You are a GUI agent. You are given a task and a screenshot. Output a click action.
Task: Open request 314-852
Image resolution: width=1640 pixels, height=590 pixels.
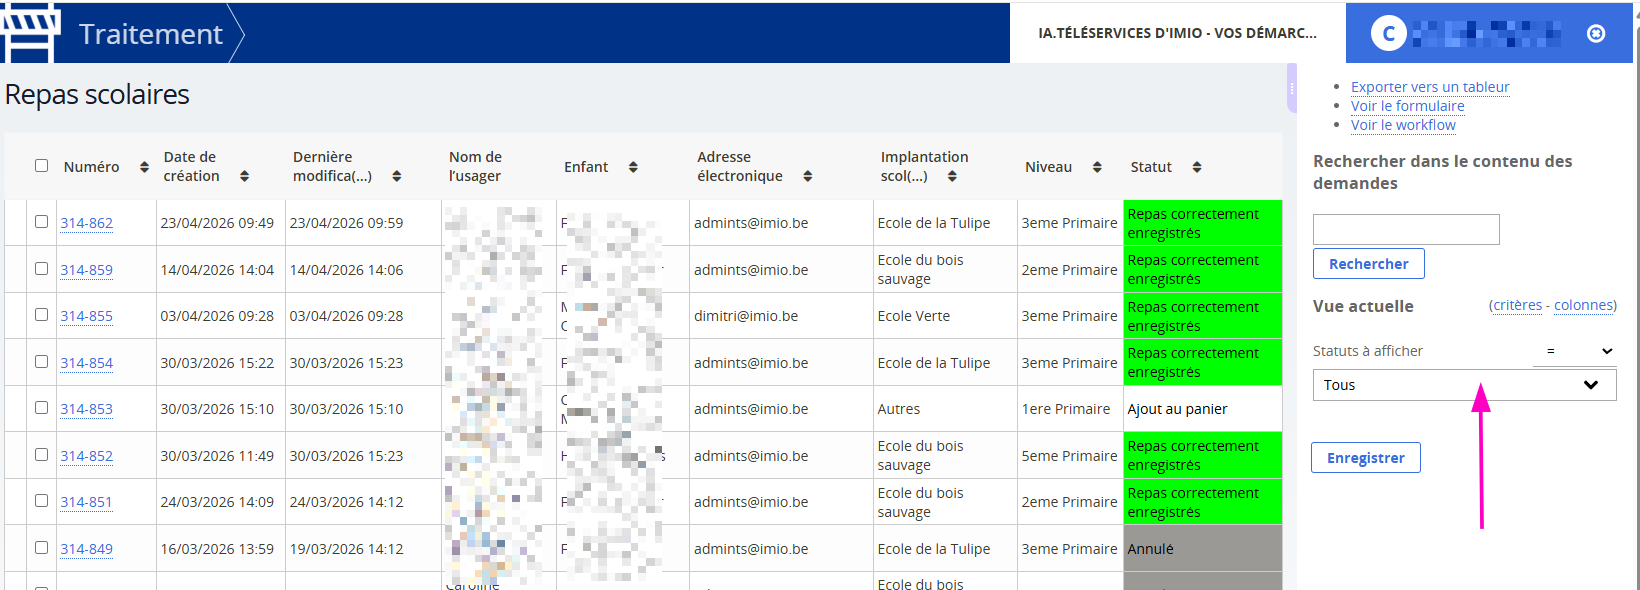[86, 456]
